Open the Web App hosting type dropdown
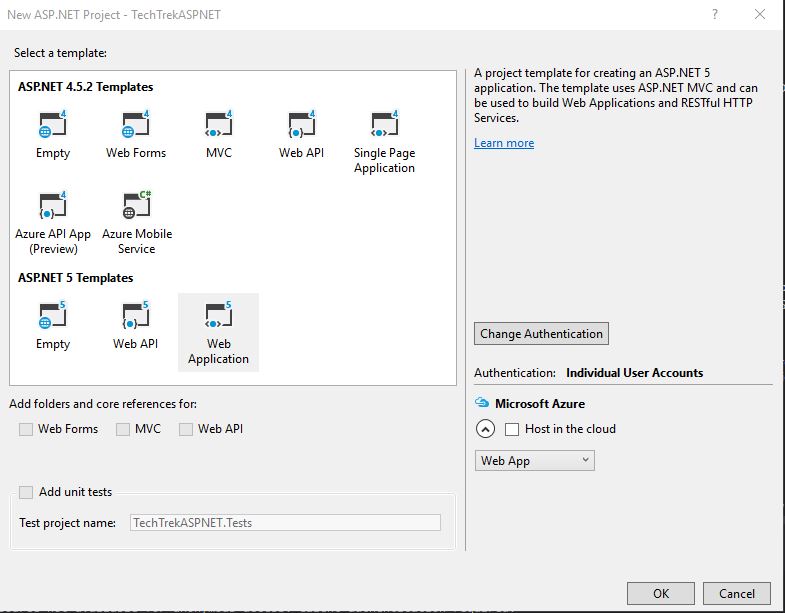This screenshot has width=785, height=613. click(535, 460)
